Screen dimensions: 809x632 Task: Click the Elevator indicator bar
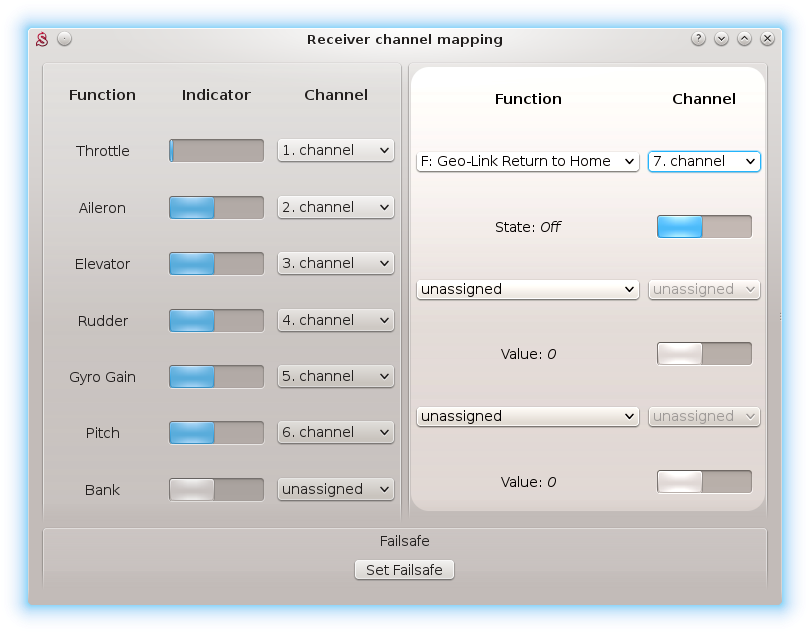(x=217, y=264)
